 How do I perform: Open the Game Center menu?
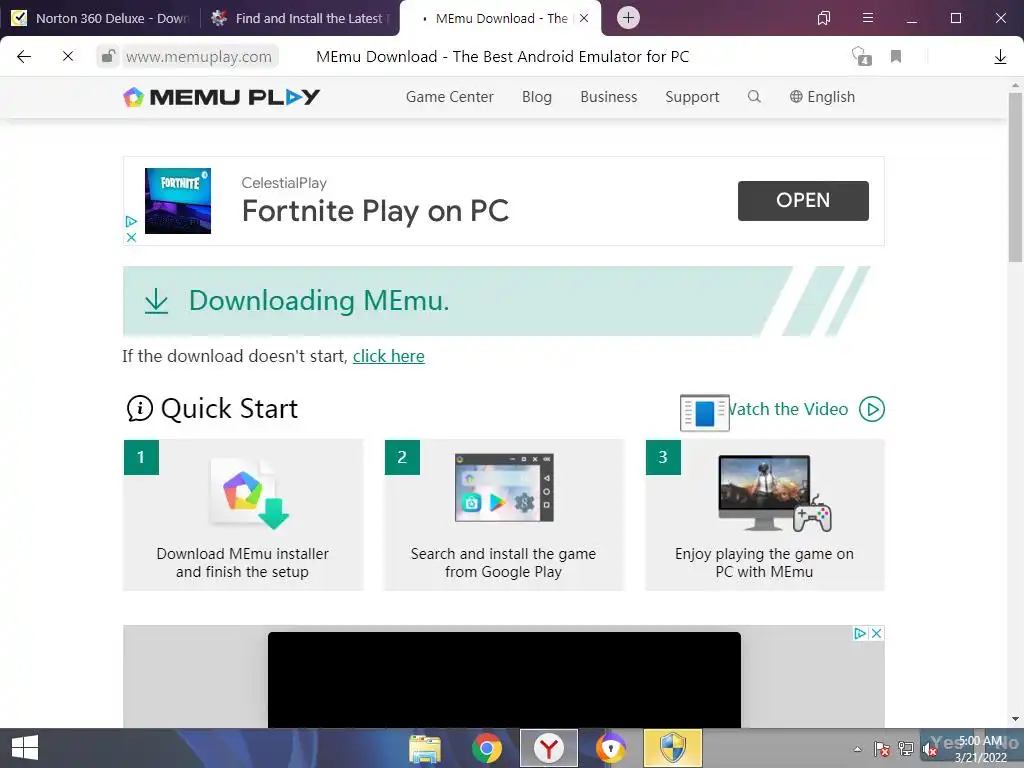pyautogui.click(x=449, y=97)
